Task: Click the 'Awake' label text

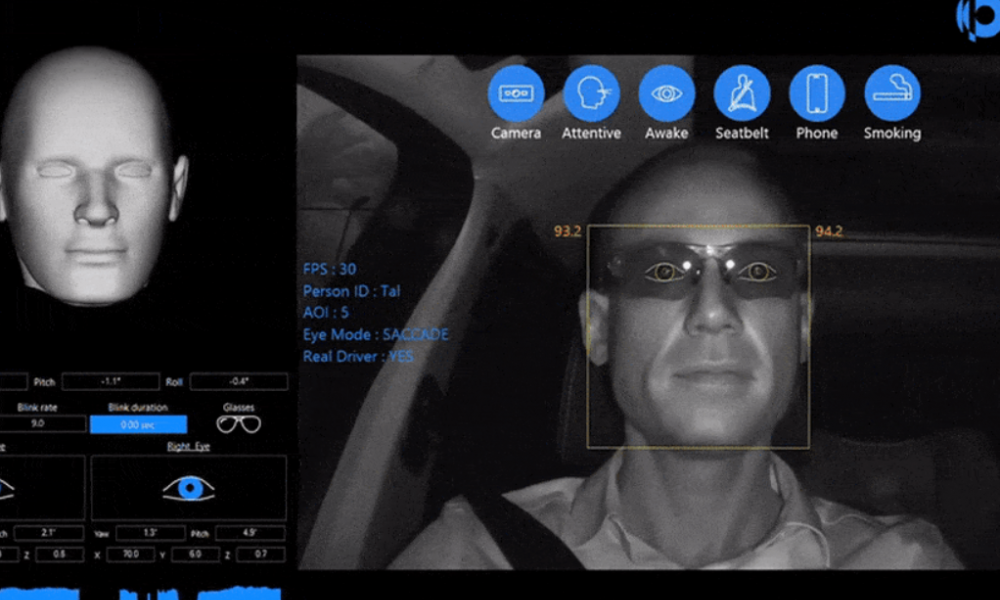Action: coord(666,133)
